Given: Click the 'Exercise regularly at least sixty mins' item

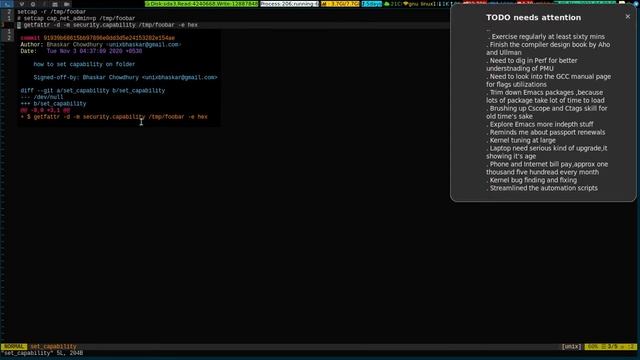Looking at the screenshot, I should click(546, 36).
